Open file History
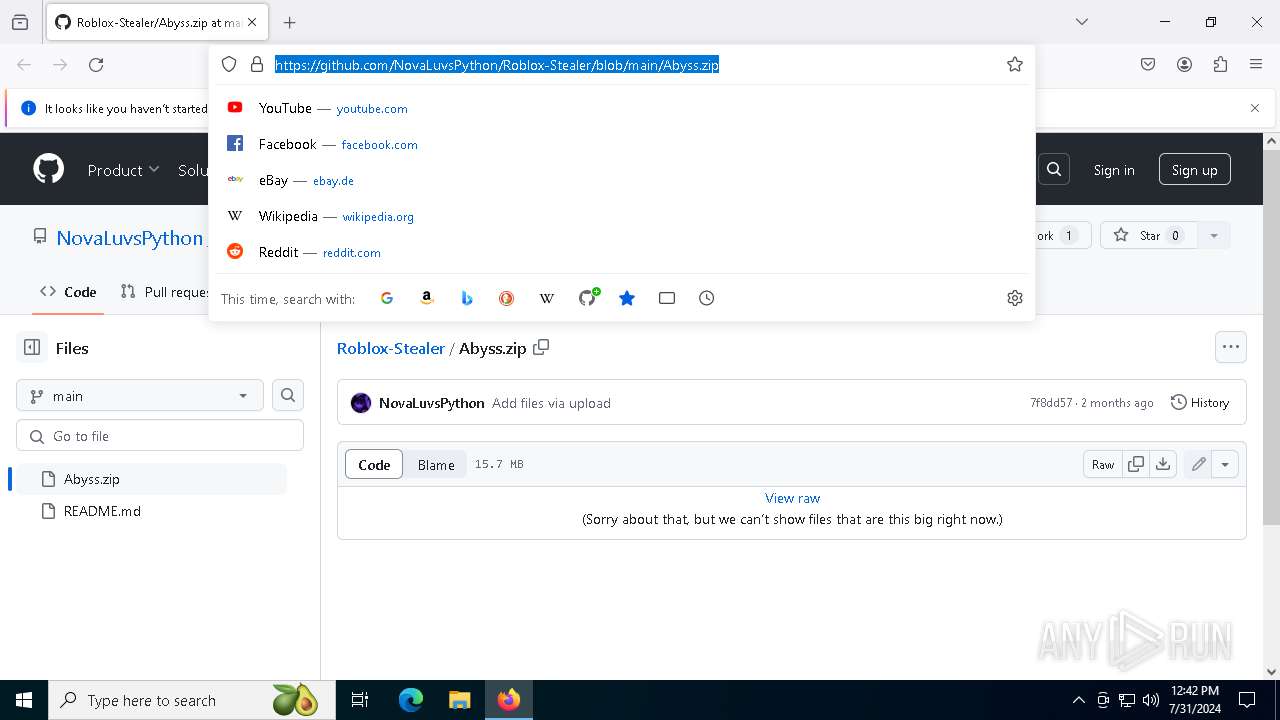 coord(1200,403)
